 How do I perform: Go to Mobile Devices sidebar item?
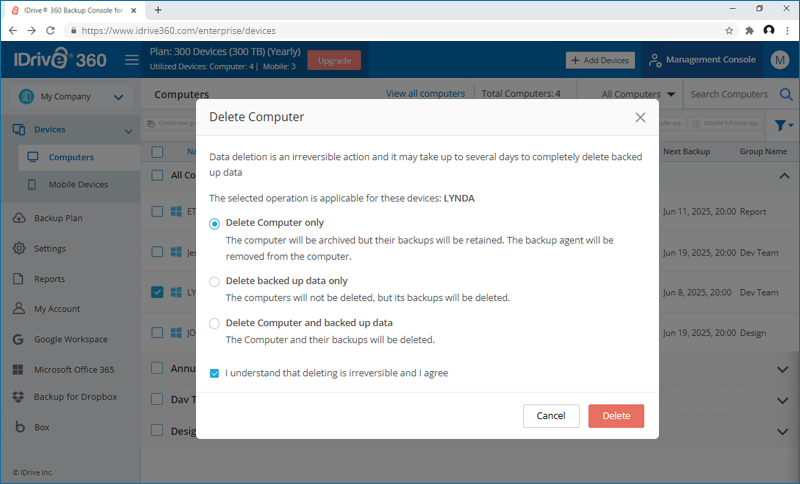tap(79, 185)
